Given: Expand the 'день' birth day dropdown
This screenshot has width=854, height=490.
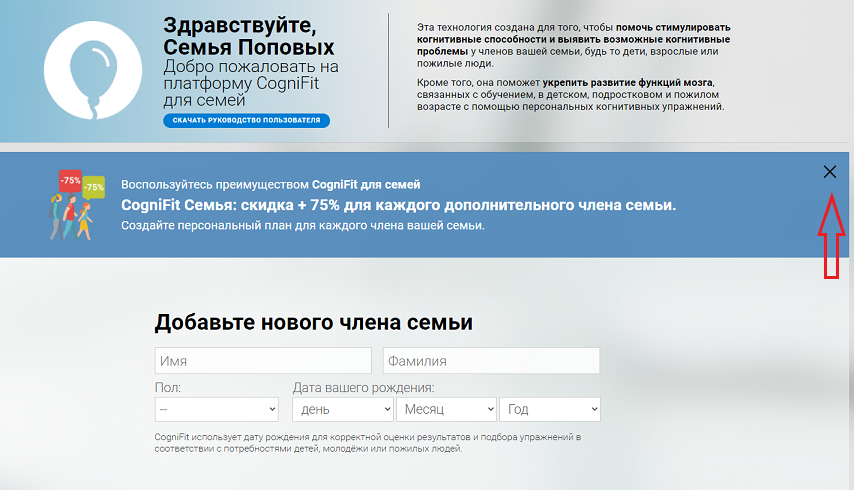Looking at the screenshot, I should click(342, 409).
